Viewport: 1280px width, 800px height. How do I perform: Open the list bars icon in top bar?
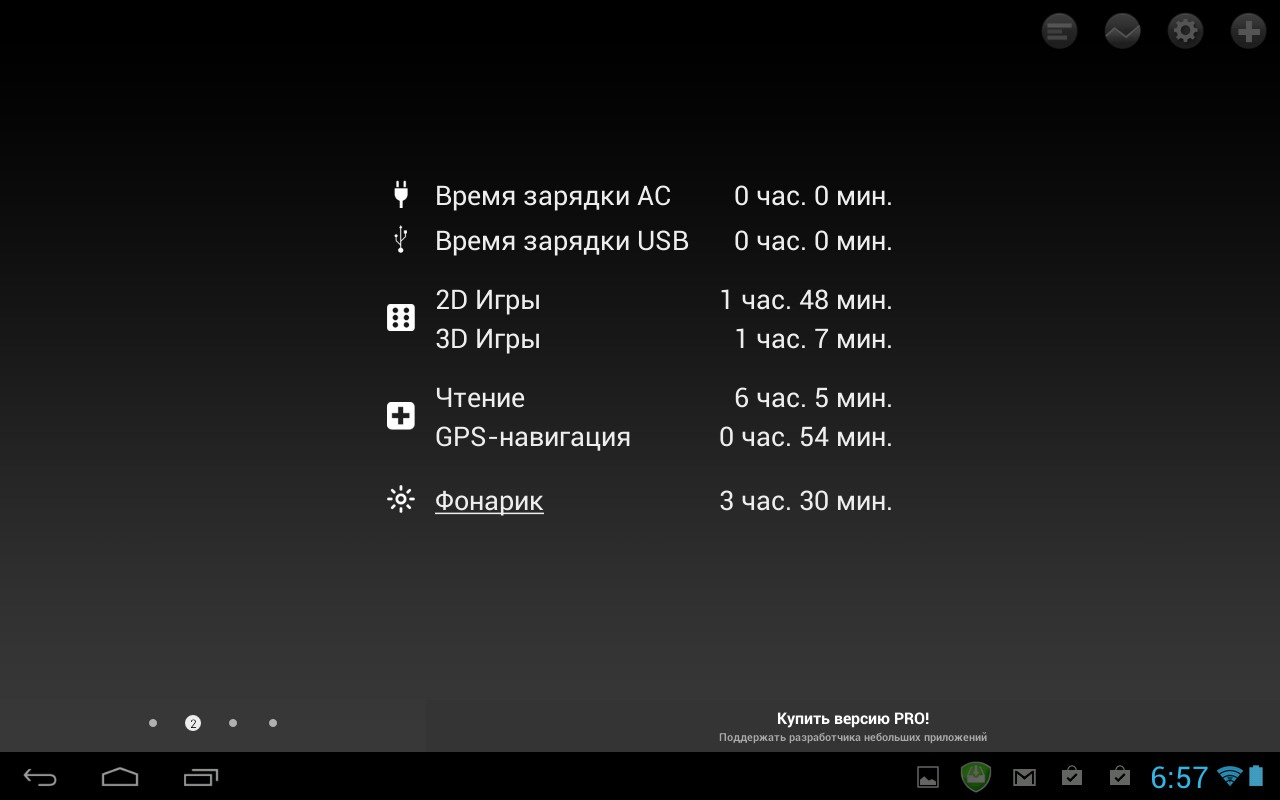(x=1059, y=31)
